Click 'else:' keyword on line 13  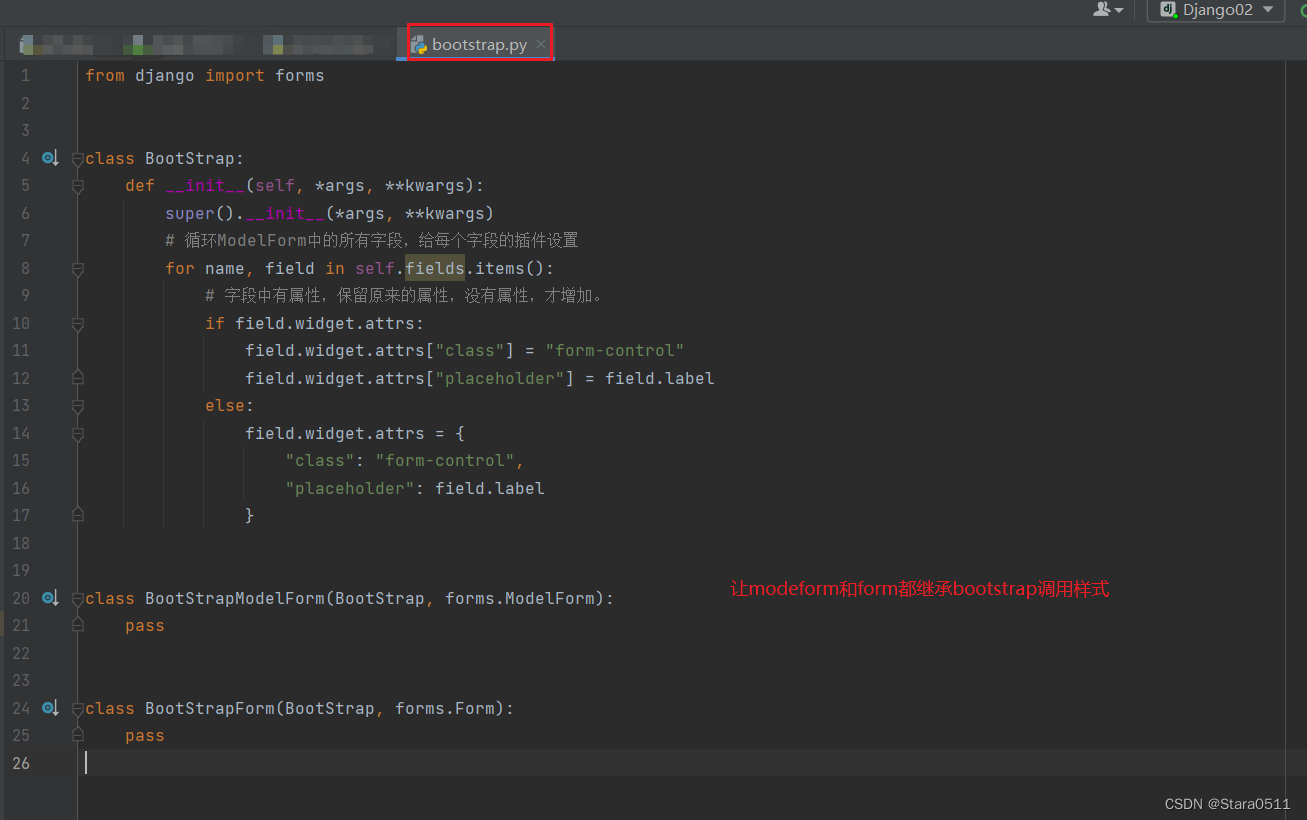pyautogui.click(x=230, y=406)
